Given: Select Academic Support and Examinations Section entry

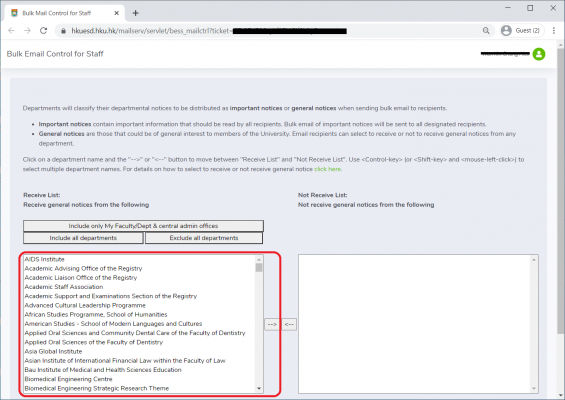Looking at the screenshot, I should 139,296.
